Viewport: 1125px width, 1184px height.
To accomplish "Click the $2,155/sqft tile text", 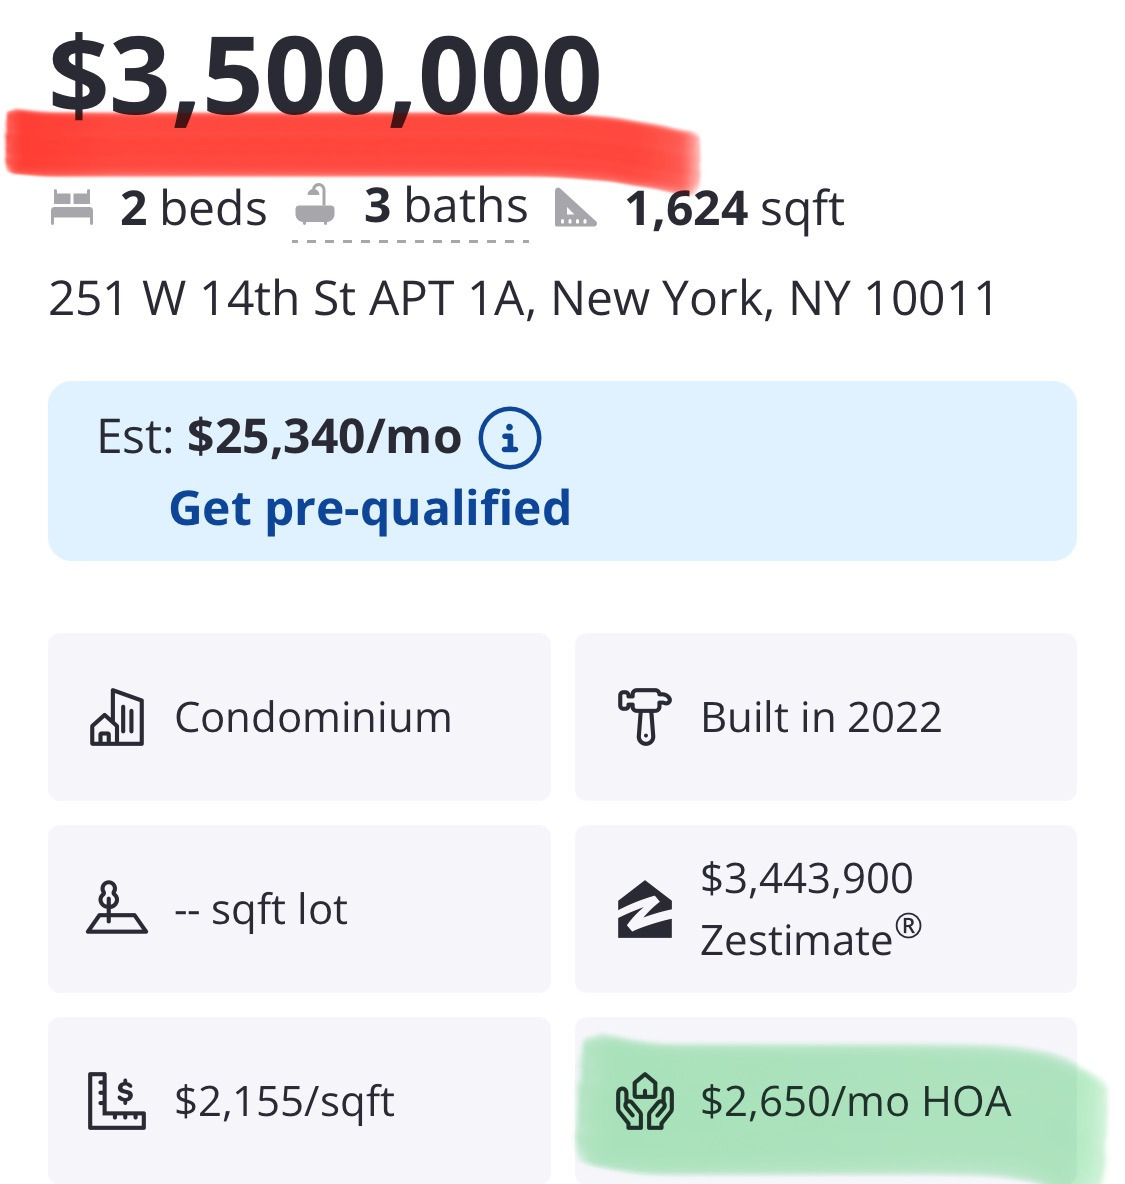I will pos(284,1101).
